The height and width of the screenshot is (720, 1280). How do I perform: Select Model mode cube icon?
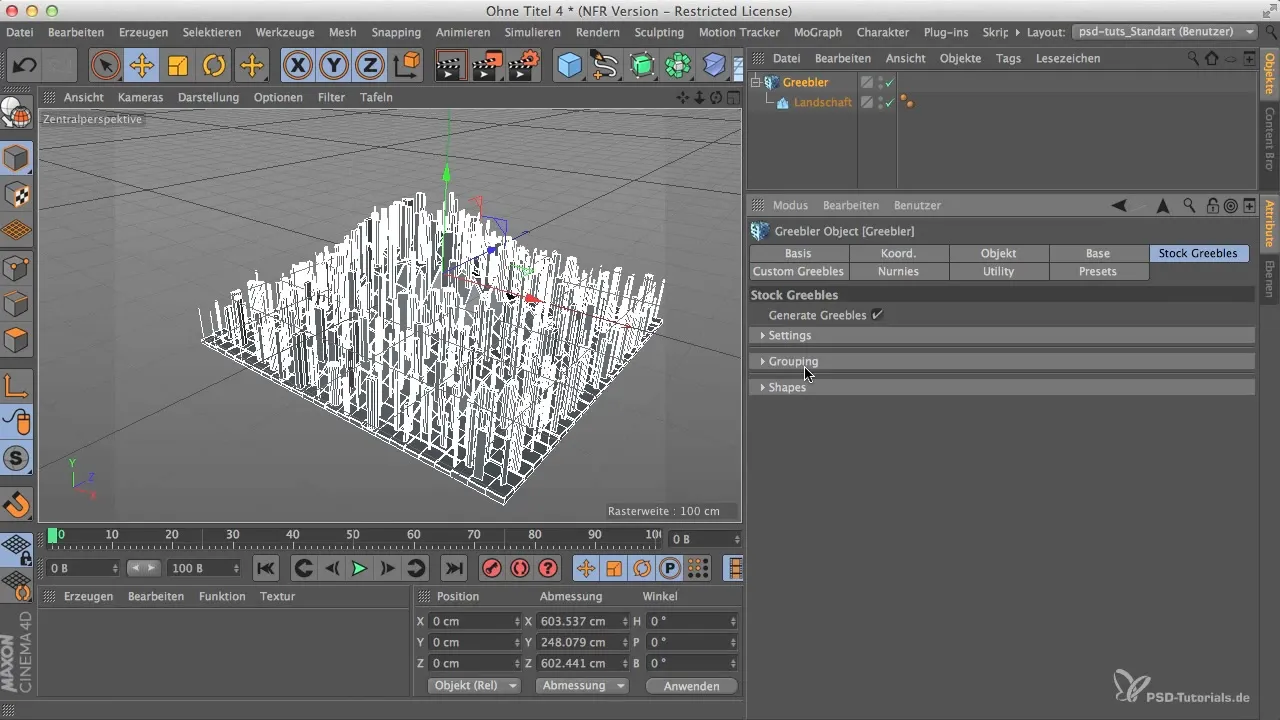[x=17, y=158]
